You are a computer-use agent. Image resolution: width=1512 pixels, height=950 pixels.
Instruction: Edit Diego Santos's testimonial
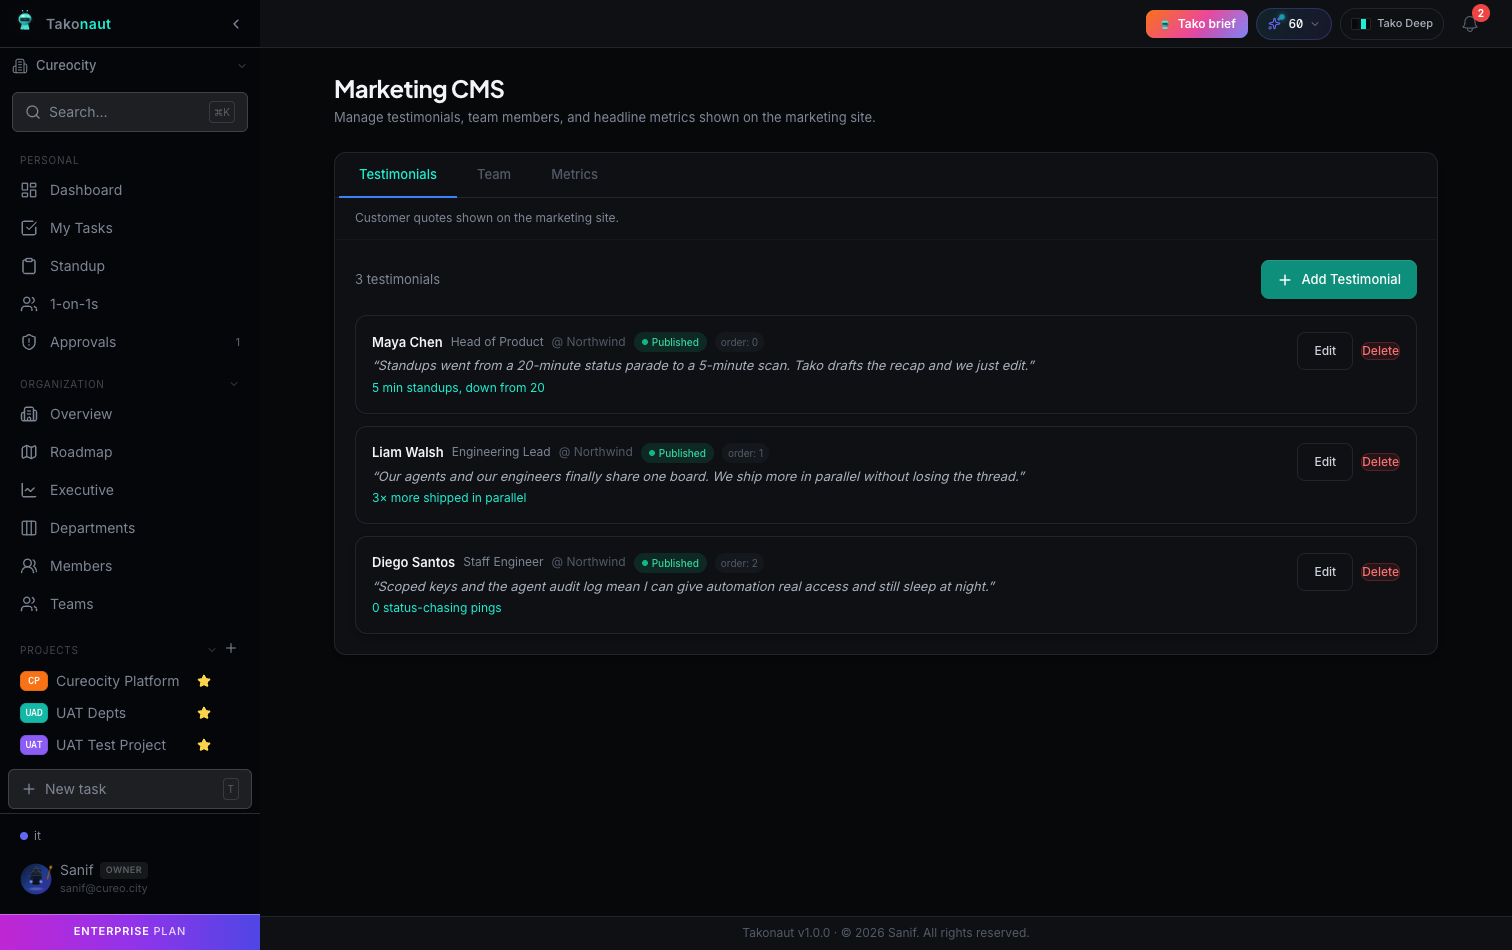(x=1325, y=572)
